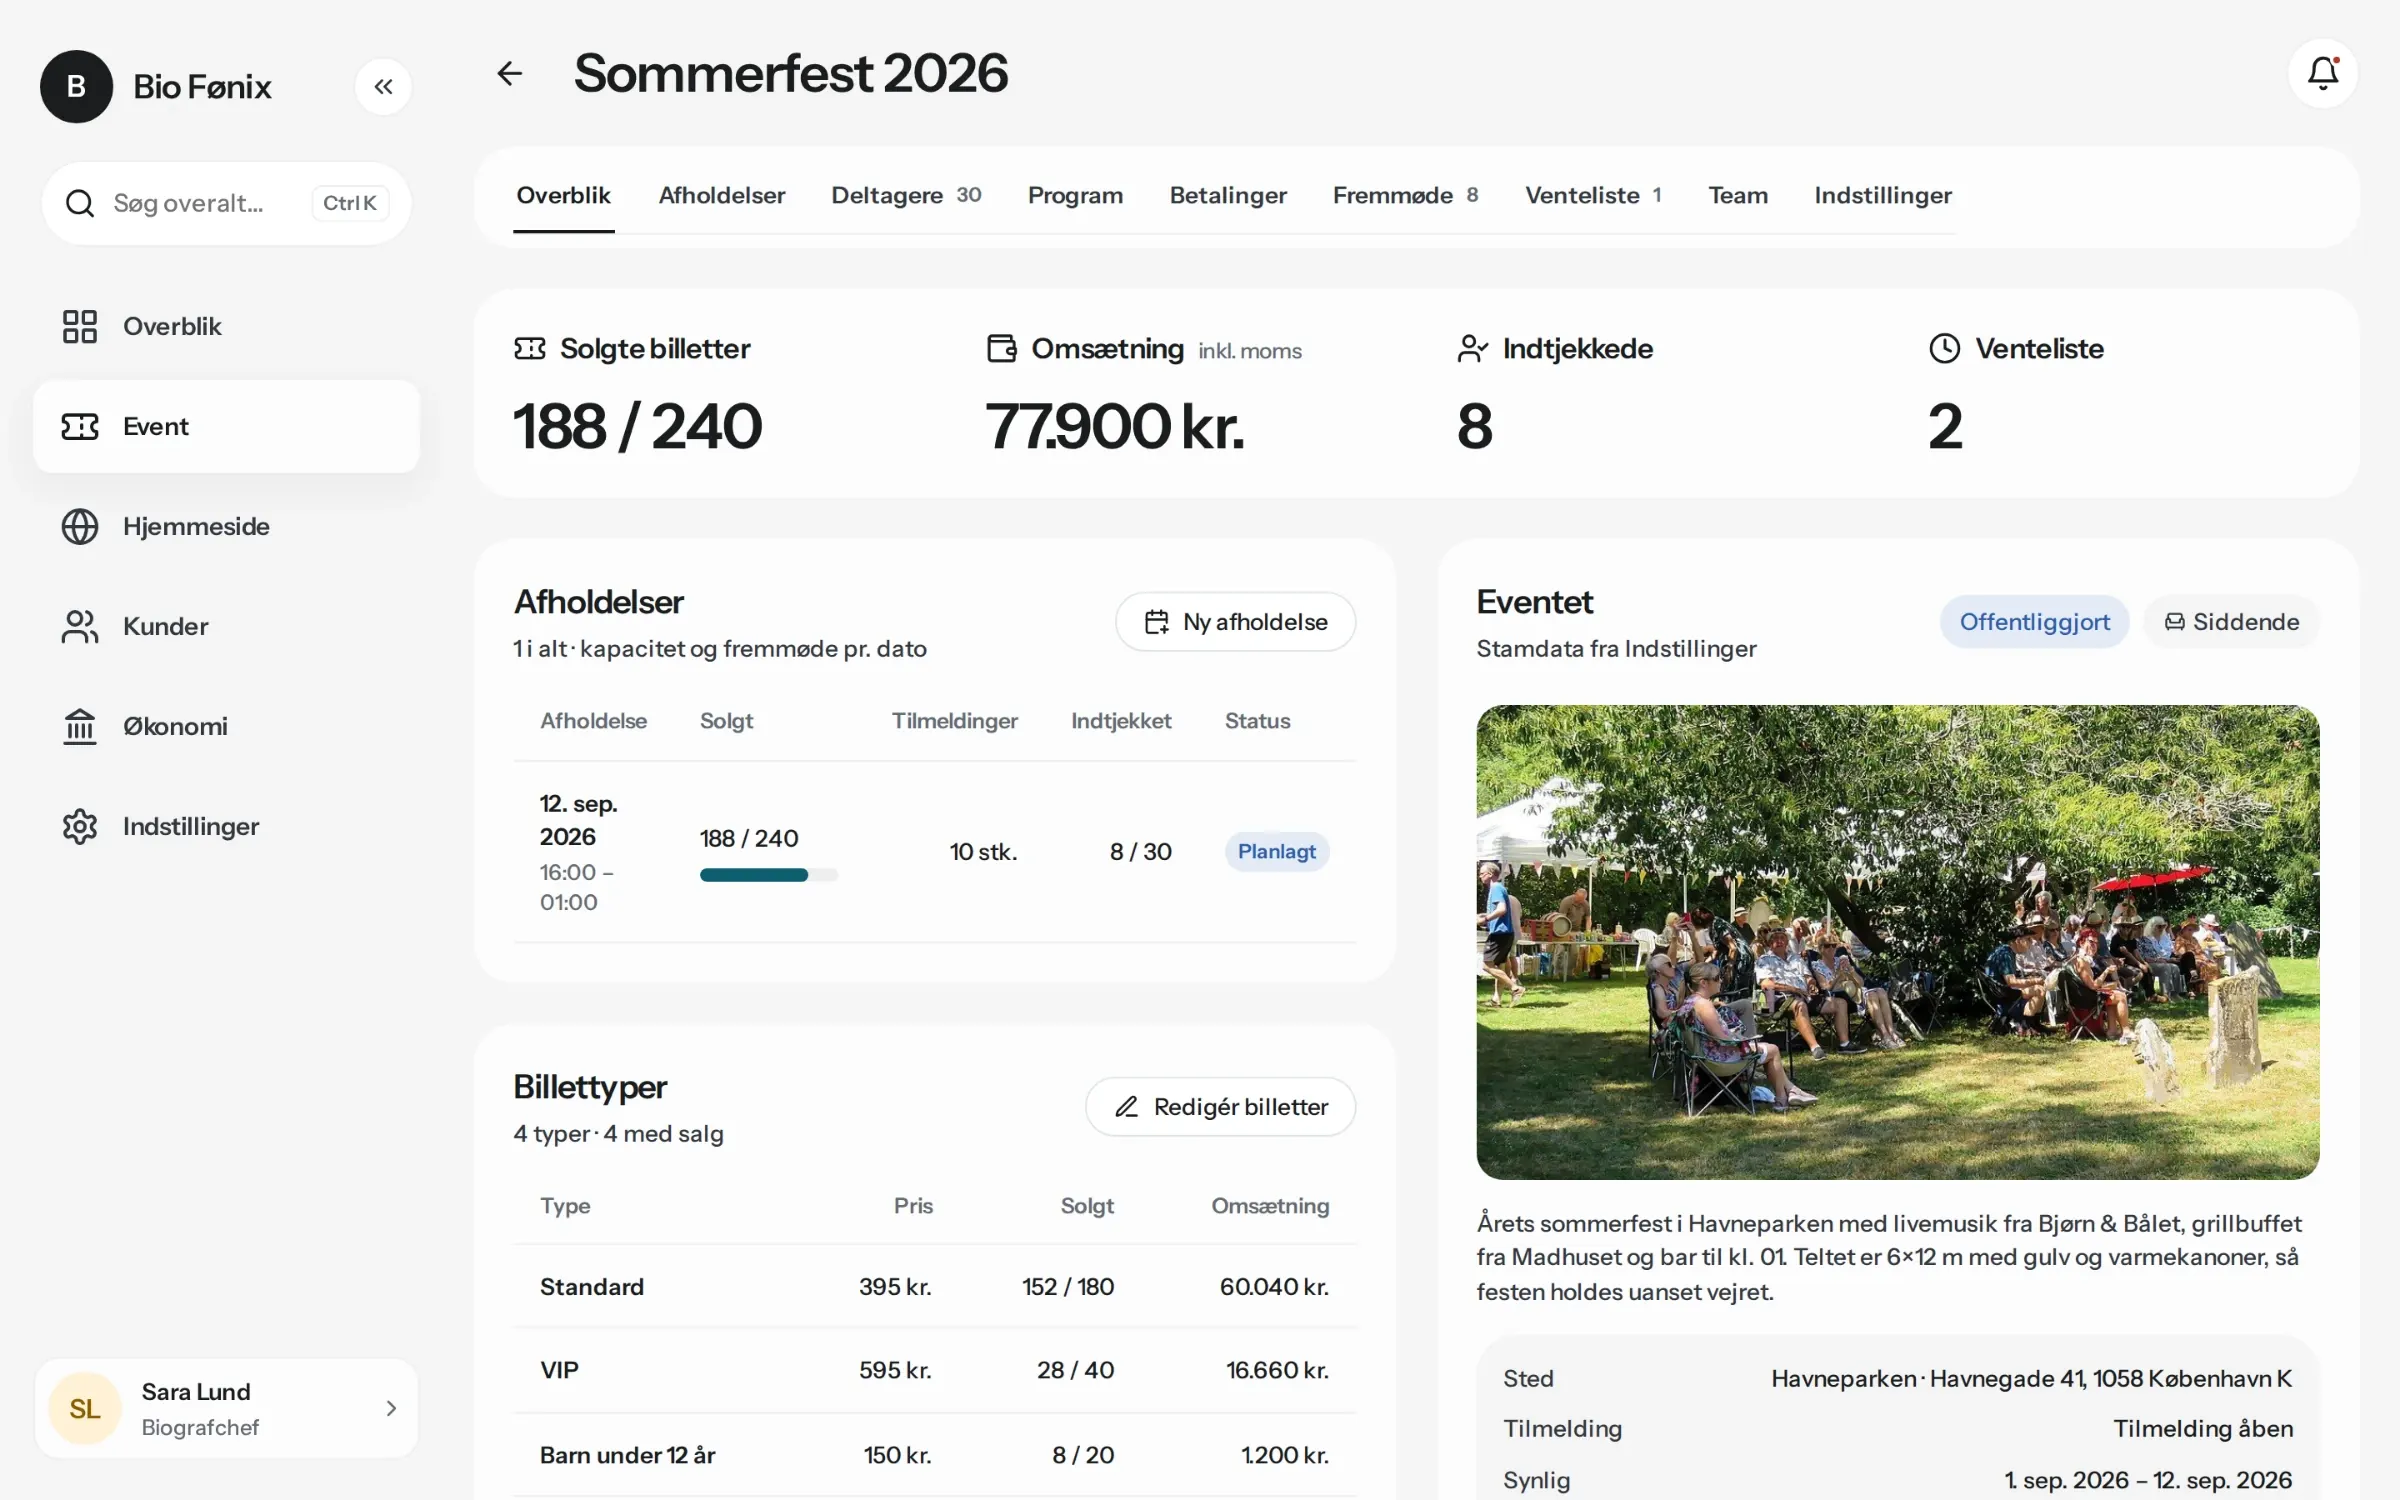
Task: Open Hjemmeside in the sidebar
Action: (226, 526)
